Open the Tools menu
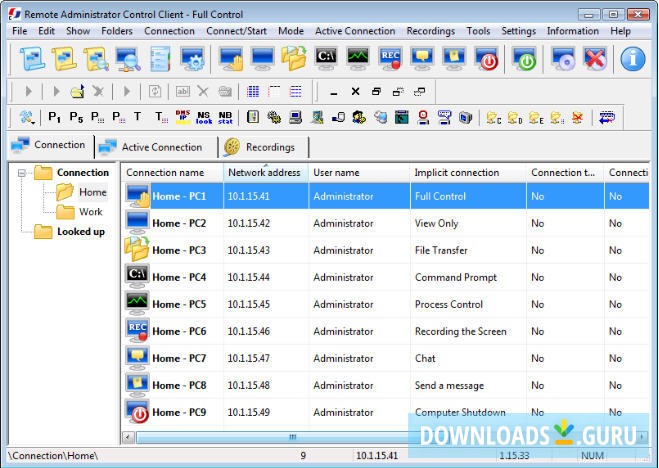The image size is (659, 468). [478, 31]
